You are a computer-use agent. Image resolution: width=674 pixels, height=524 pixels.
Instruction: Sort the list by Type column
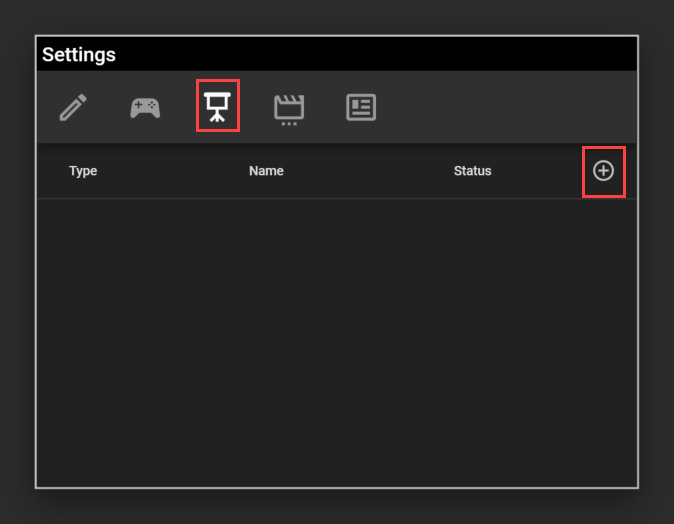click(83, 171)
